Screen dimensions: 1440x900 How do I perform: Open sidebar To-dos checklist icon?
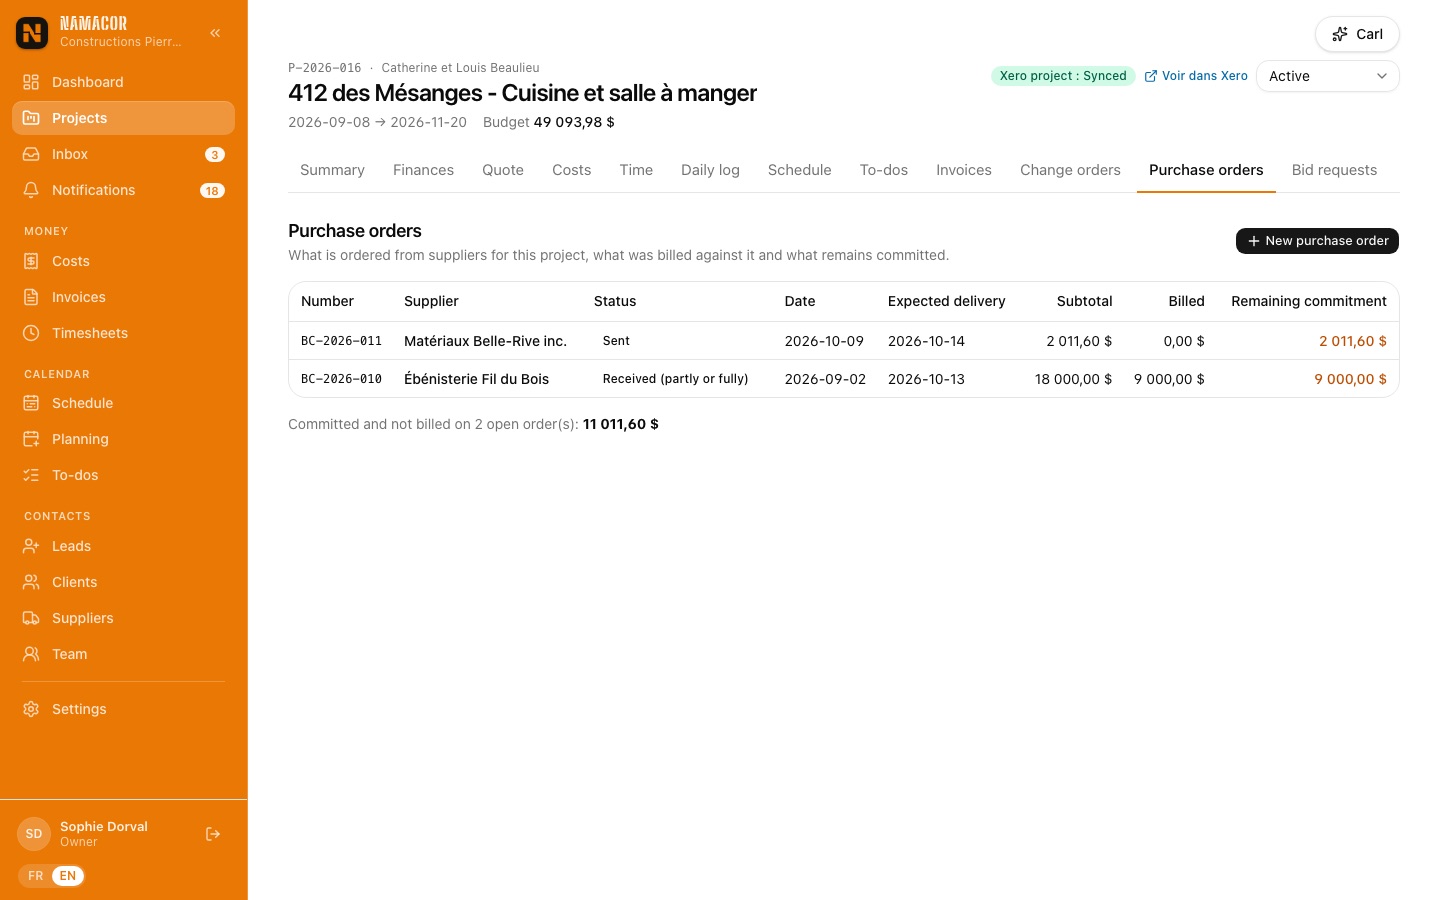(31, 475)
